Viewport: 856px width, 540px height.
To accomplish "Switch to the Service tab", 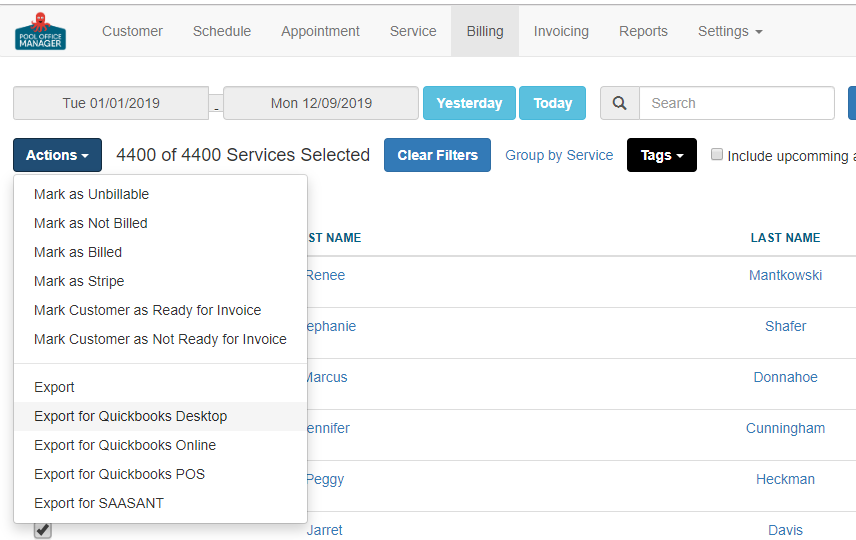I will [413, 31].
